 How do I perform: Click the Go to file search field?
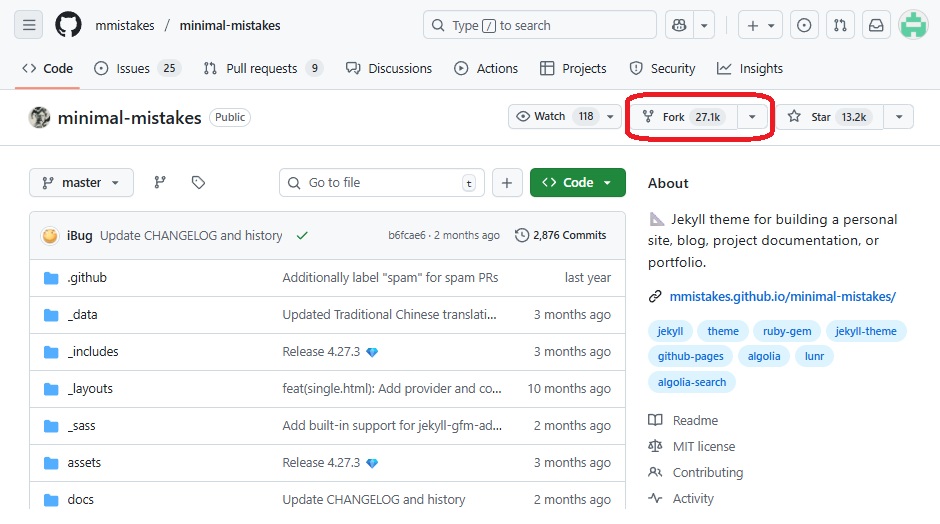point(380,183)
